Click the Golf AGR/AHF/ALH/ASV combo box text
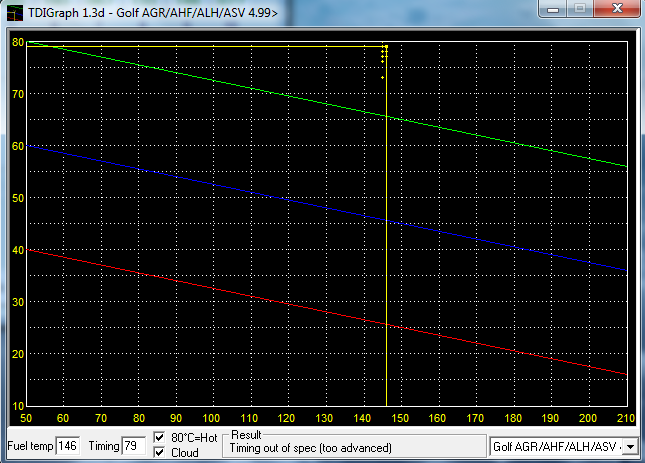This screenshot has width=645, height=463. tap(556, 446)
